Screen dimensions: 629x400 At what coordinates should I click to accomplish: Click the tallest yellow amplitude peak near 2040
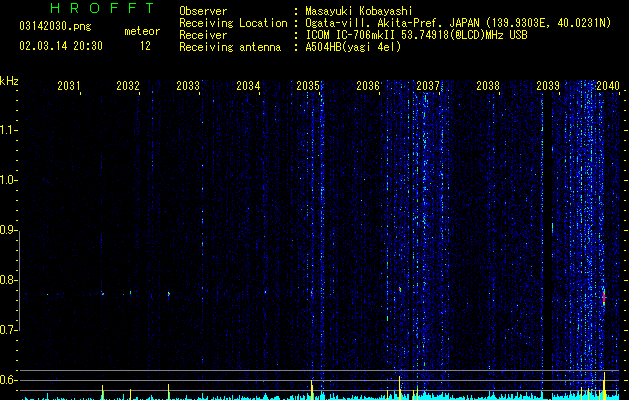pyautogui.click(x=604, y=385)
